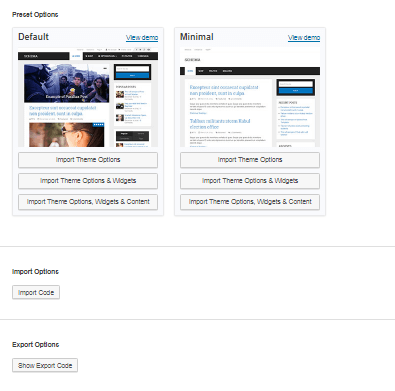Click the Default preset title

33,37
